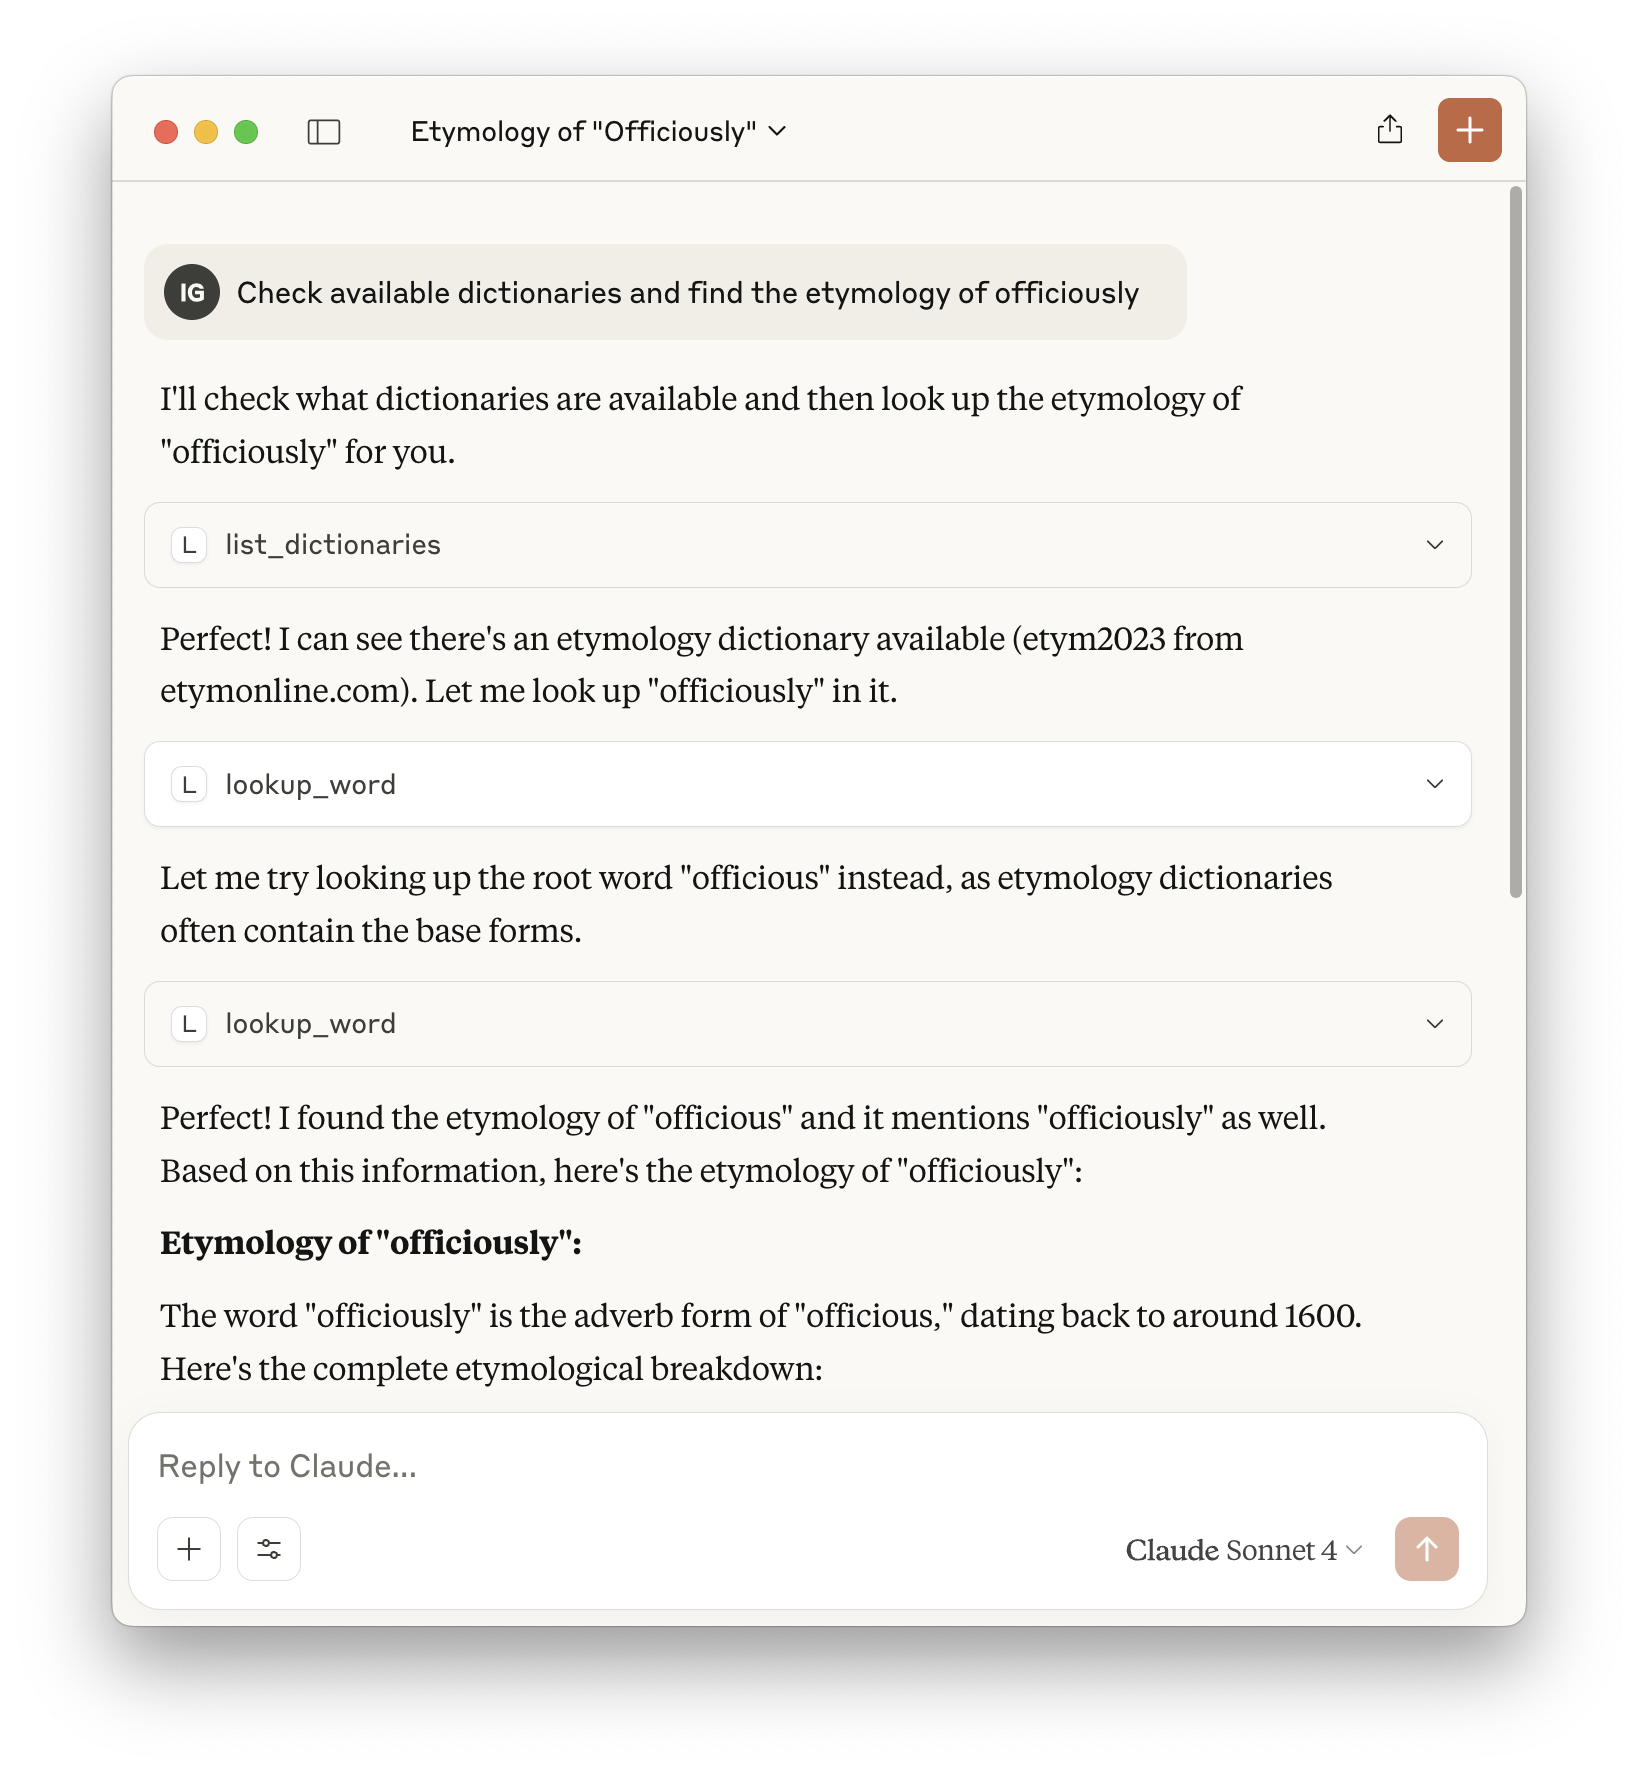Click the yellow minimize window button
1638x1774 pixels.
pyautogui.click(x=206, y=132)
